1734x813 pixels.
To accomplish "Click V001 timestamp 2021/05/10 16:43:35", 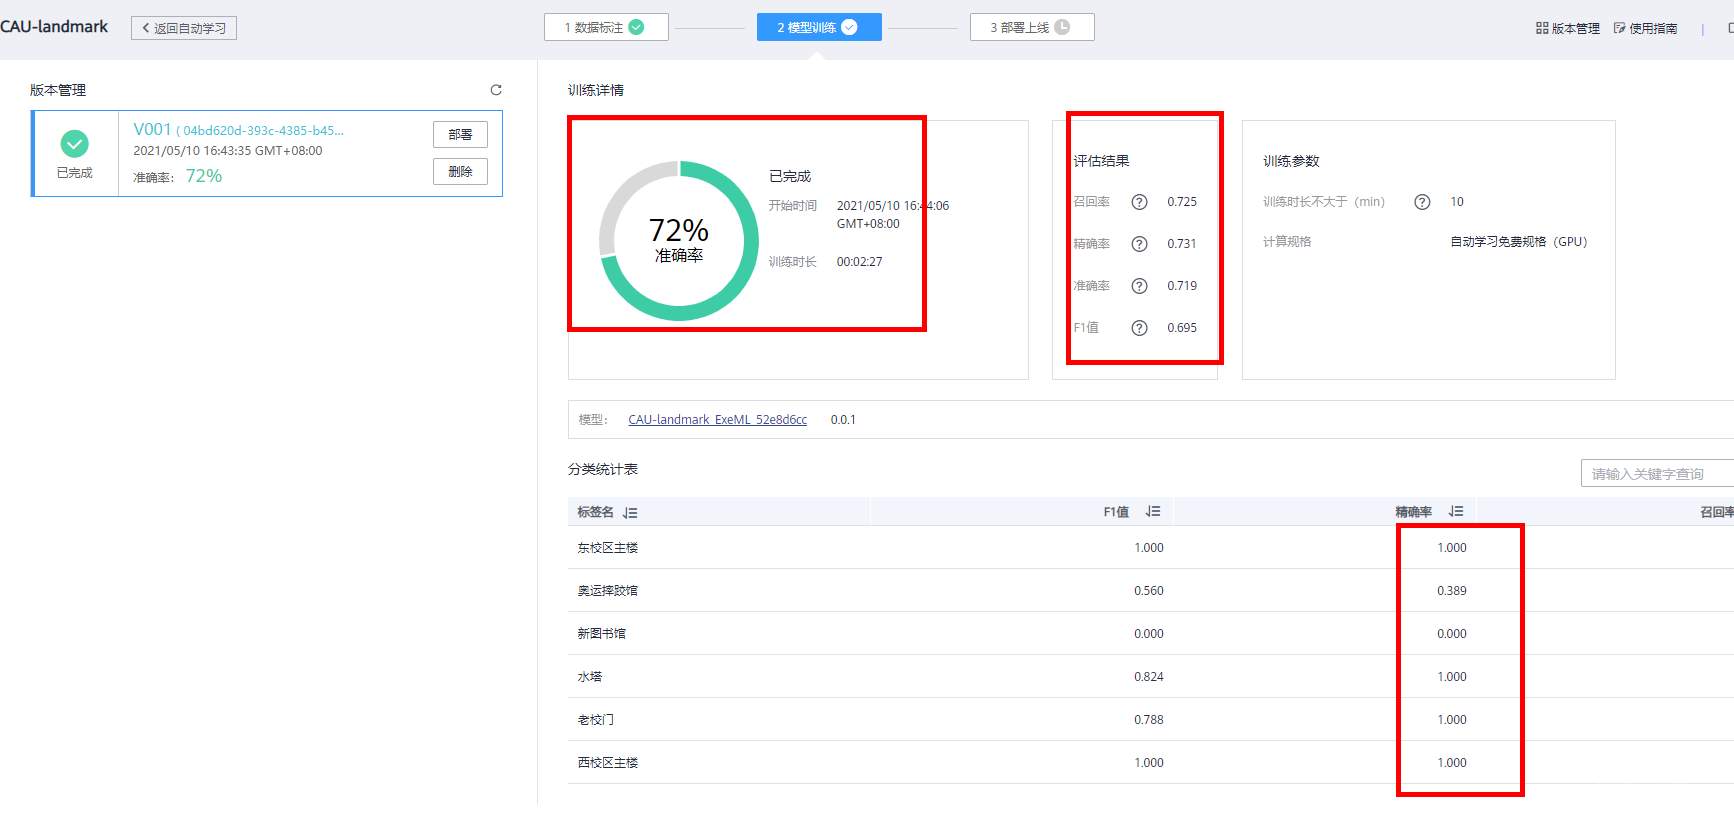I will [x=228, y=151].
